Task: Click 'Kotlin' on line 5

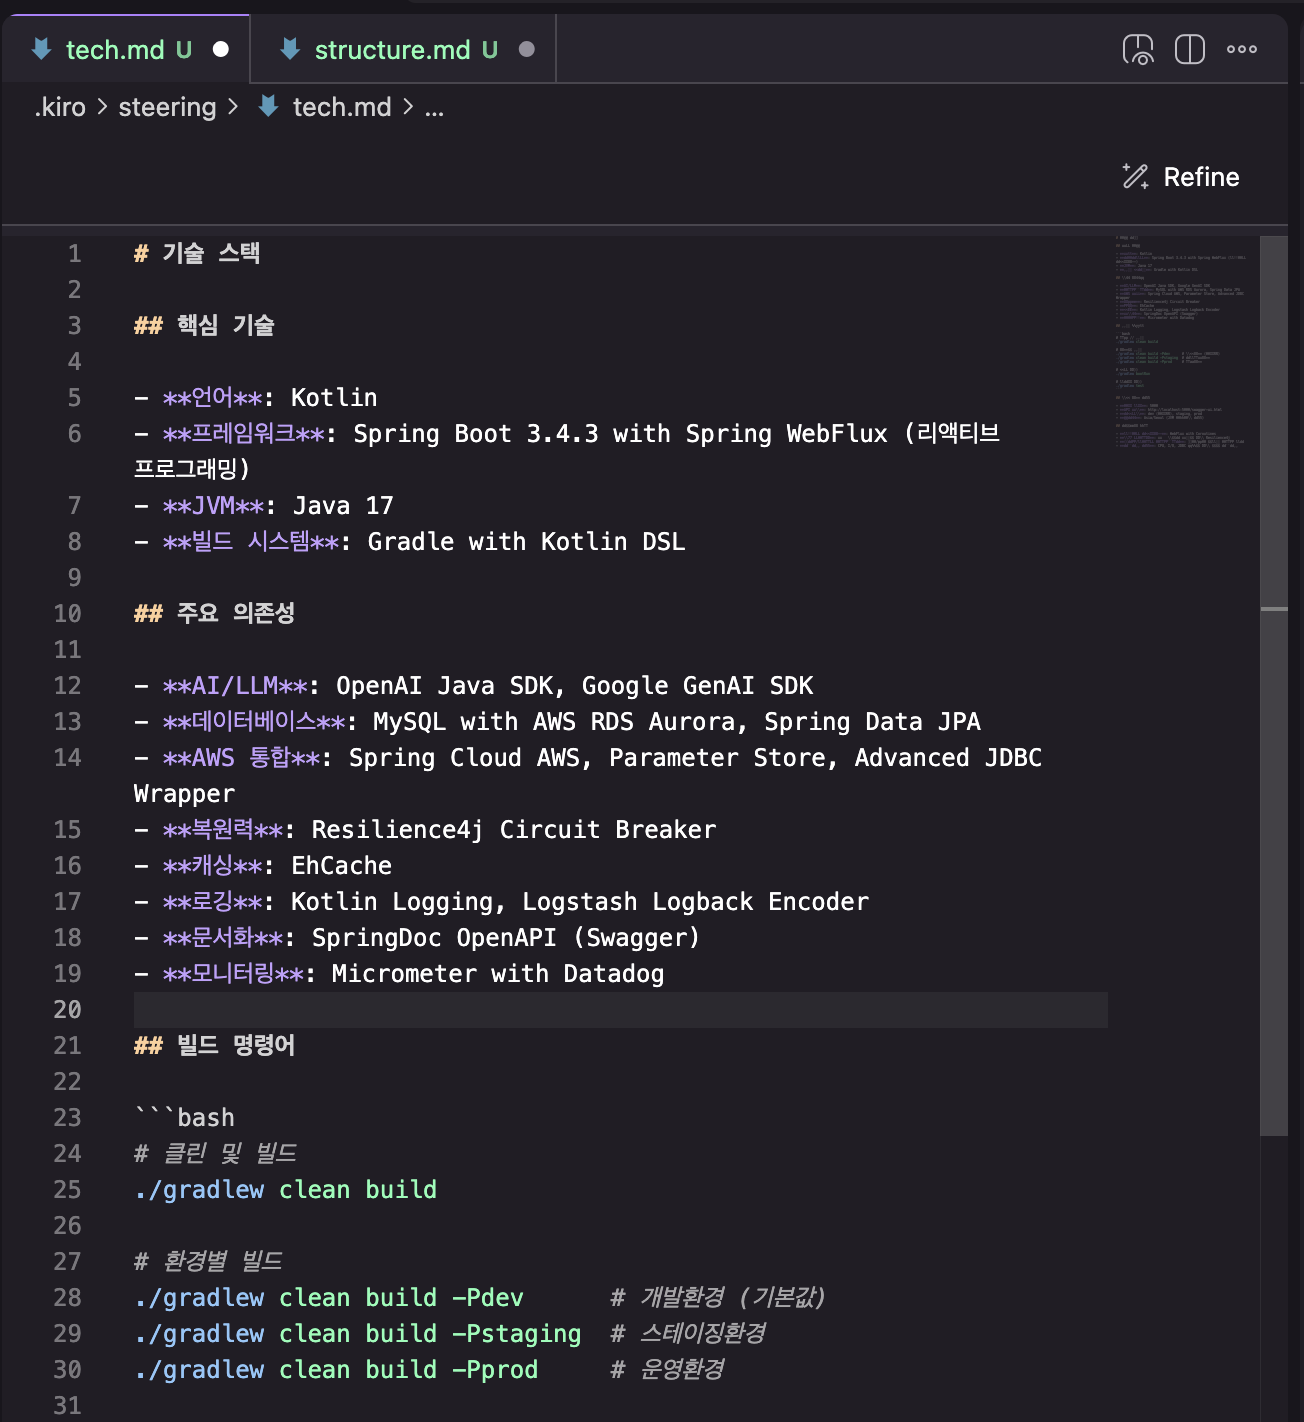Action: click(x=334, y=397)
